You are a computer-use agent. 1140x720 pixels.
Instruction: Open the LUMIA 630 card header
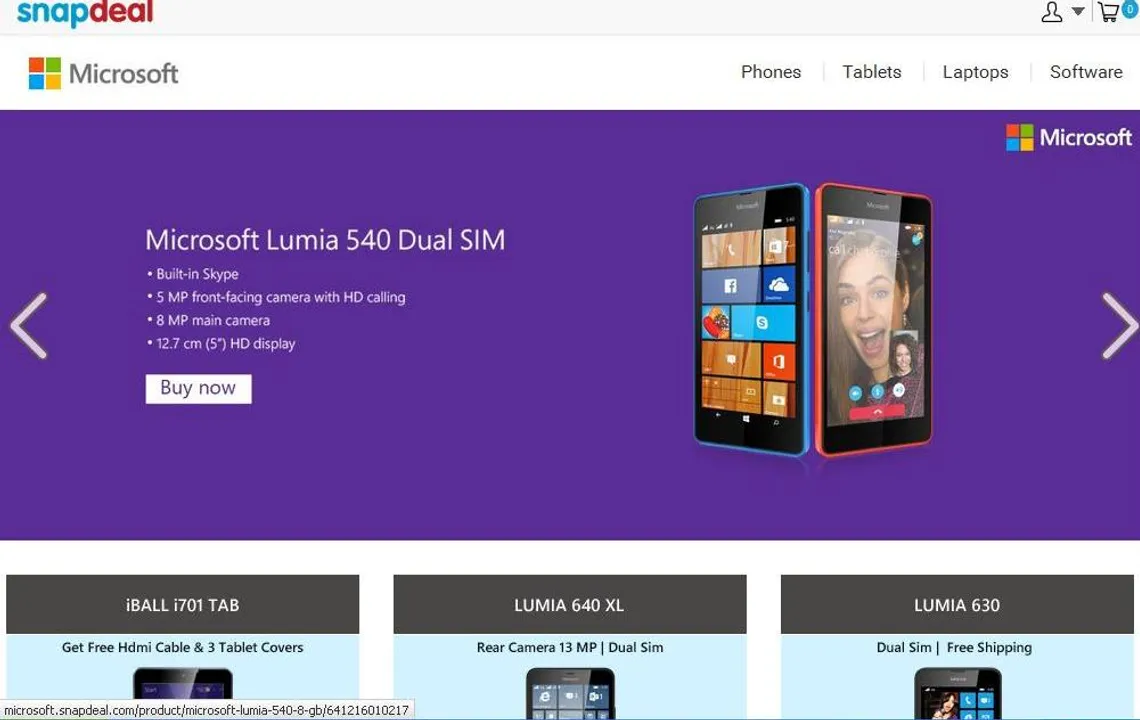pyautogui.click(x=957, y=604)
